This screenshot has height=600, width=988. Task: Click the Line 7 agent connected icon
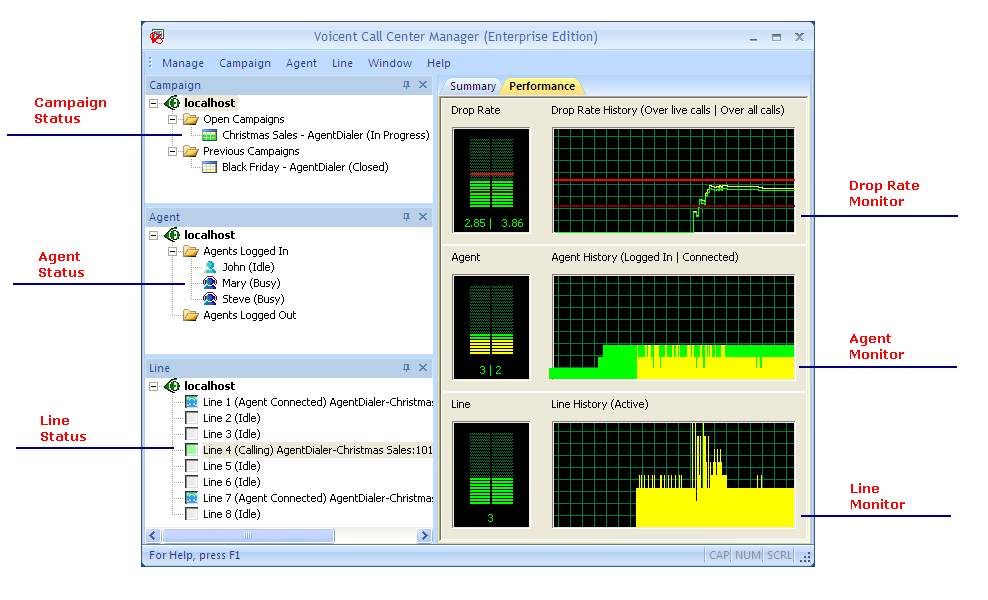click(x=191, y=498)
